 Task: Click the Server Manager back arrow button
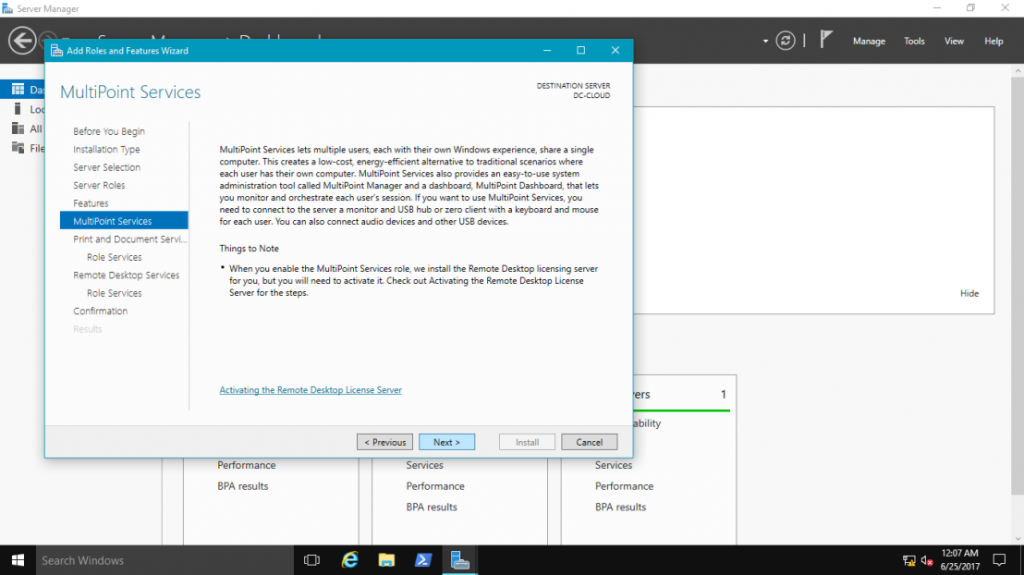click(22, 41)
